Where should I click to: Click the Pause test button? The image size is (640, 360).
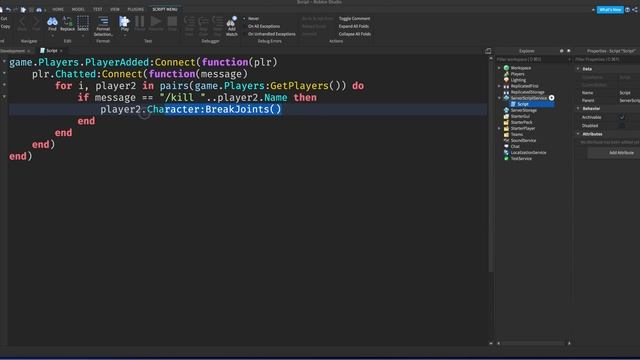point(140,23)
